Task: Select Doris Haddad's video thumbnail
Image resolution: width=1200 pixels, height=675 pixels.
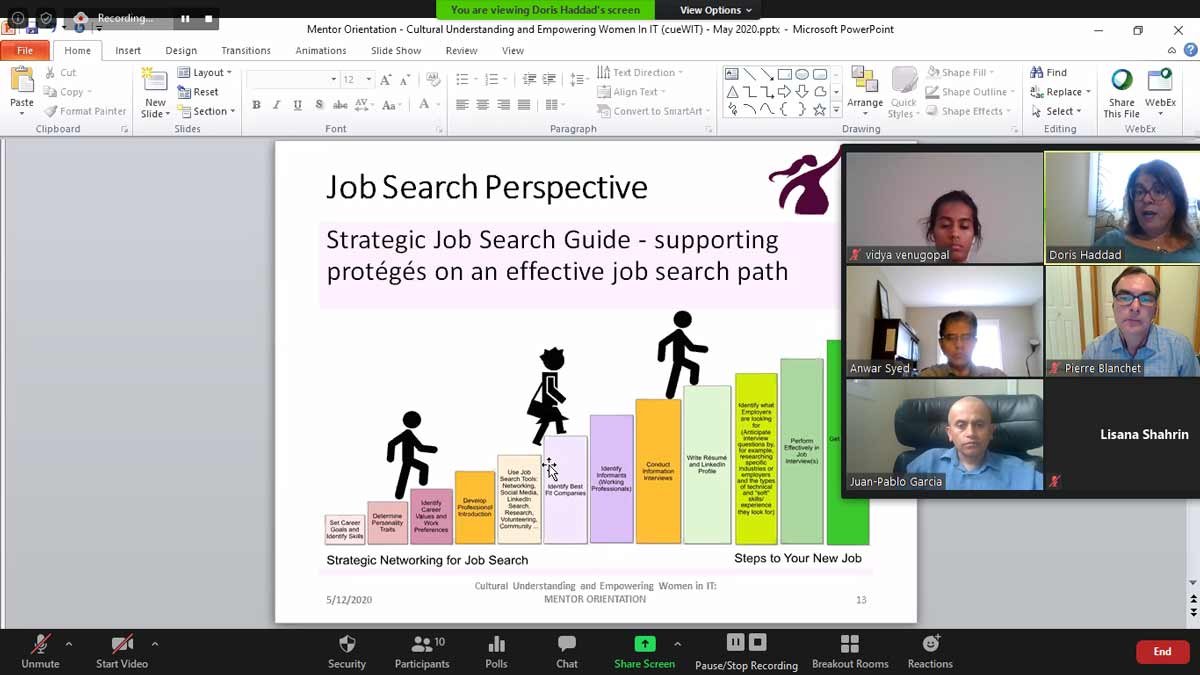Action: 1122,207
